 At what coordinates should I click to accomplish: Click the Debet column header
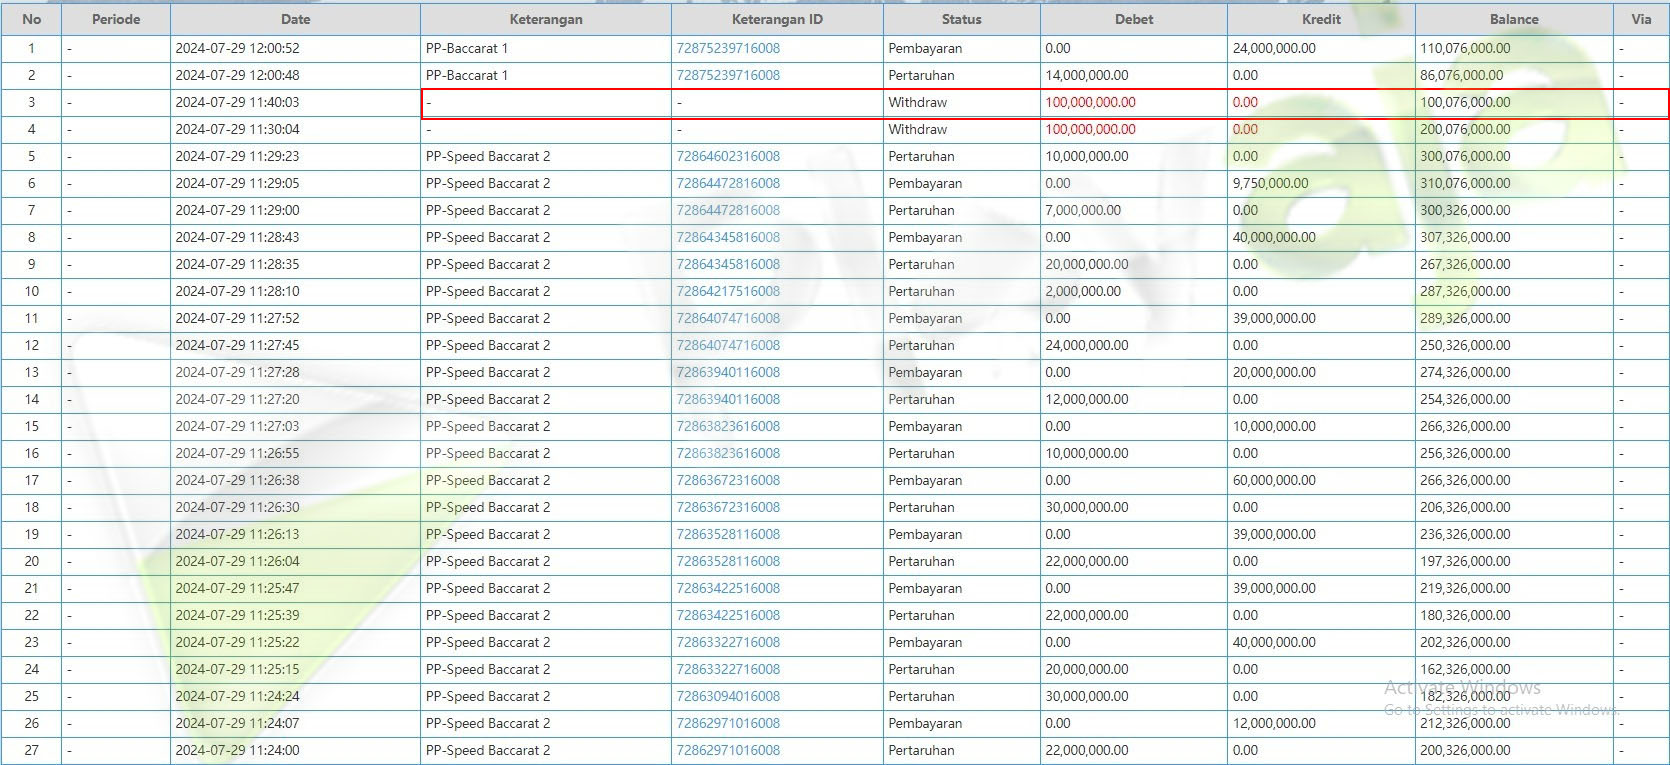[x=1134, y=19]
